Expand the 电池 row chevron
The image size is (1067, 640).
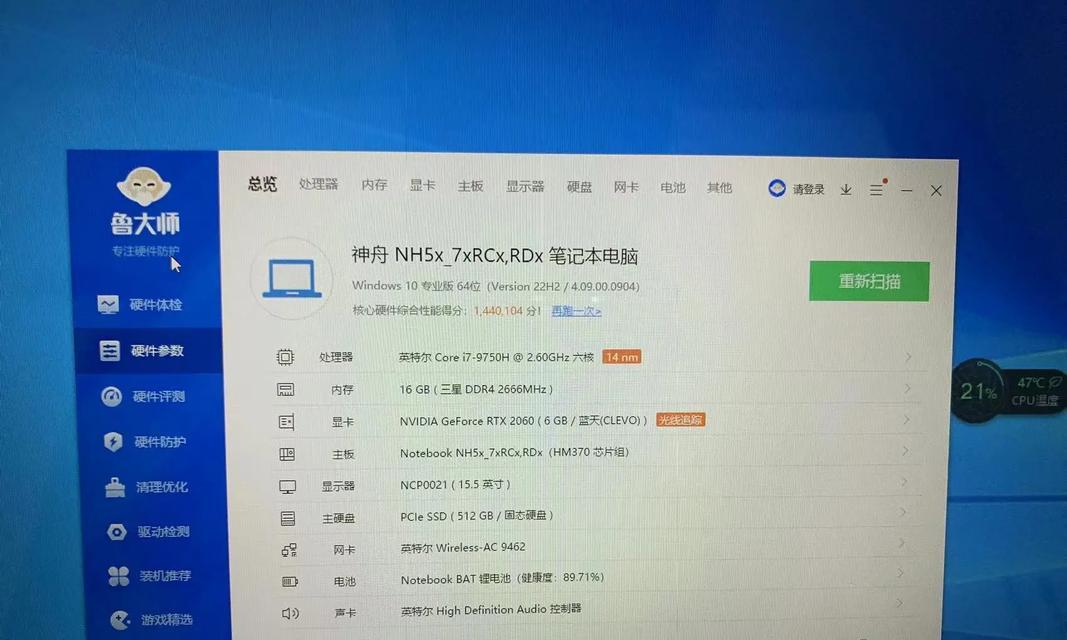pyautogui.click(x=901, y=574)
